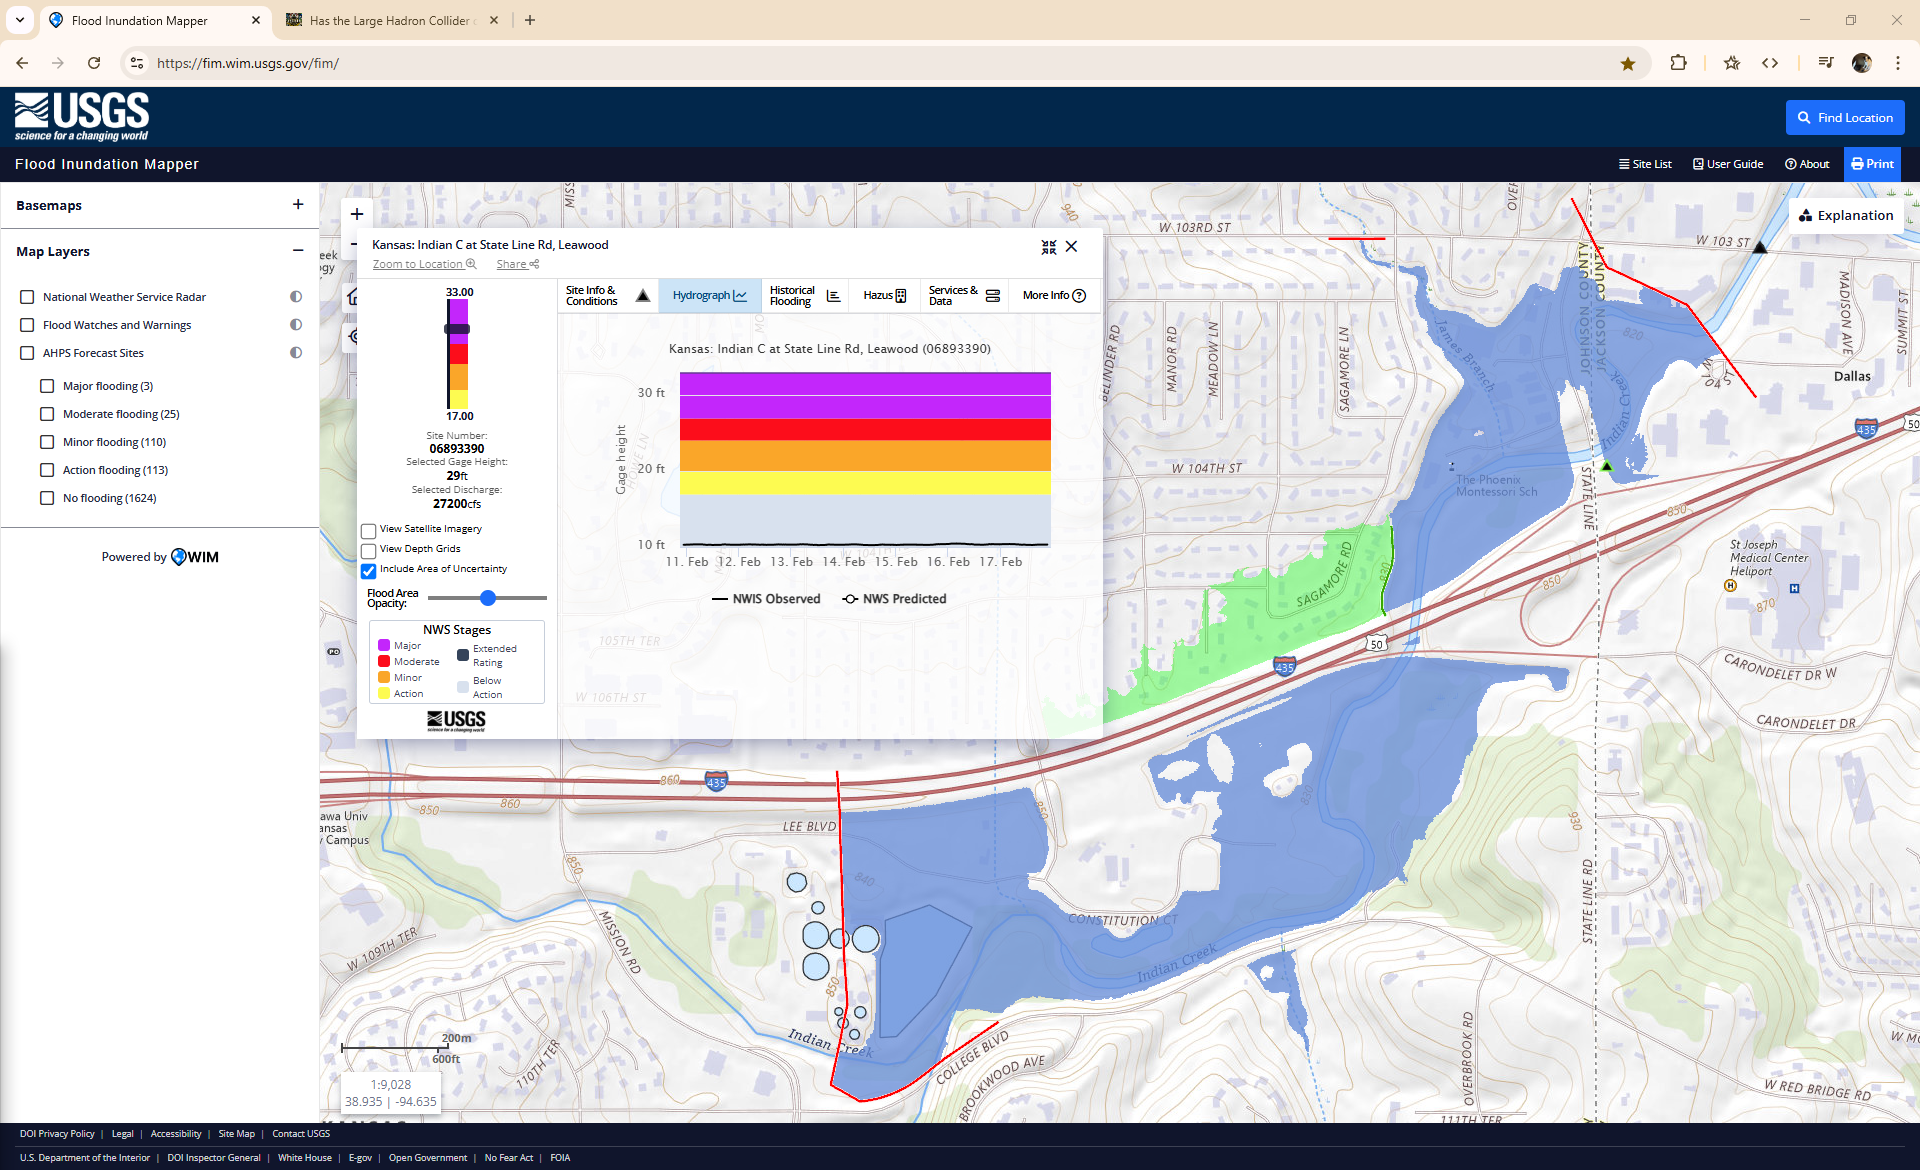The height and width of the screenshot is (1170, 1920).
Task: Click the question mark icon on More Info
Action: tap(1079, 296)
